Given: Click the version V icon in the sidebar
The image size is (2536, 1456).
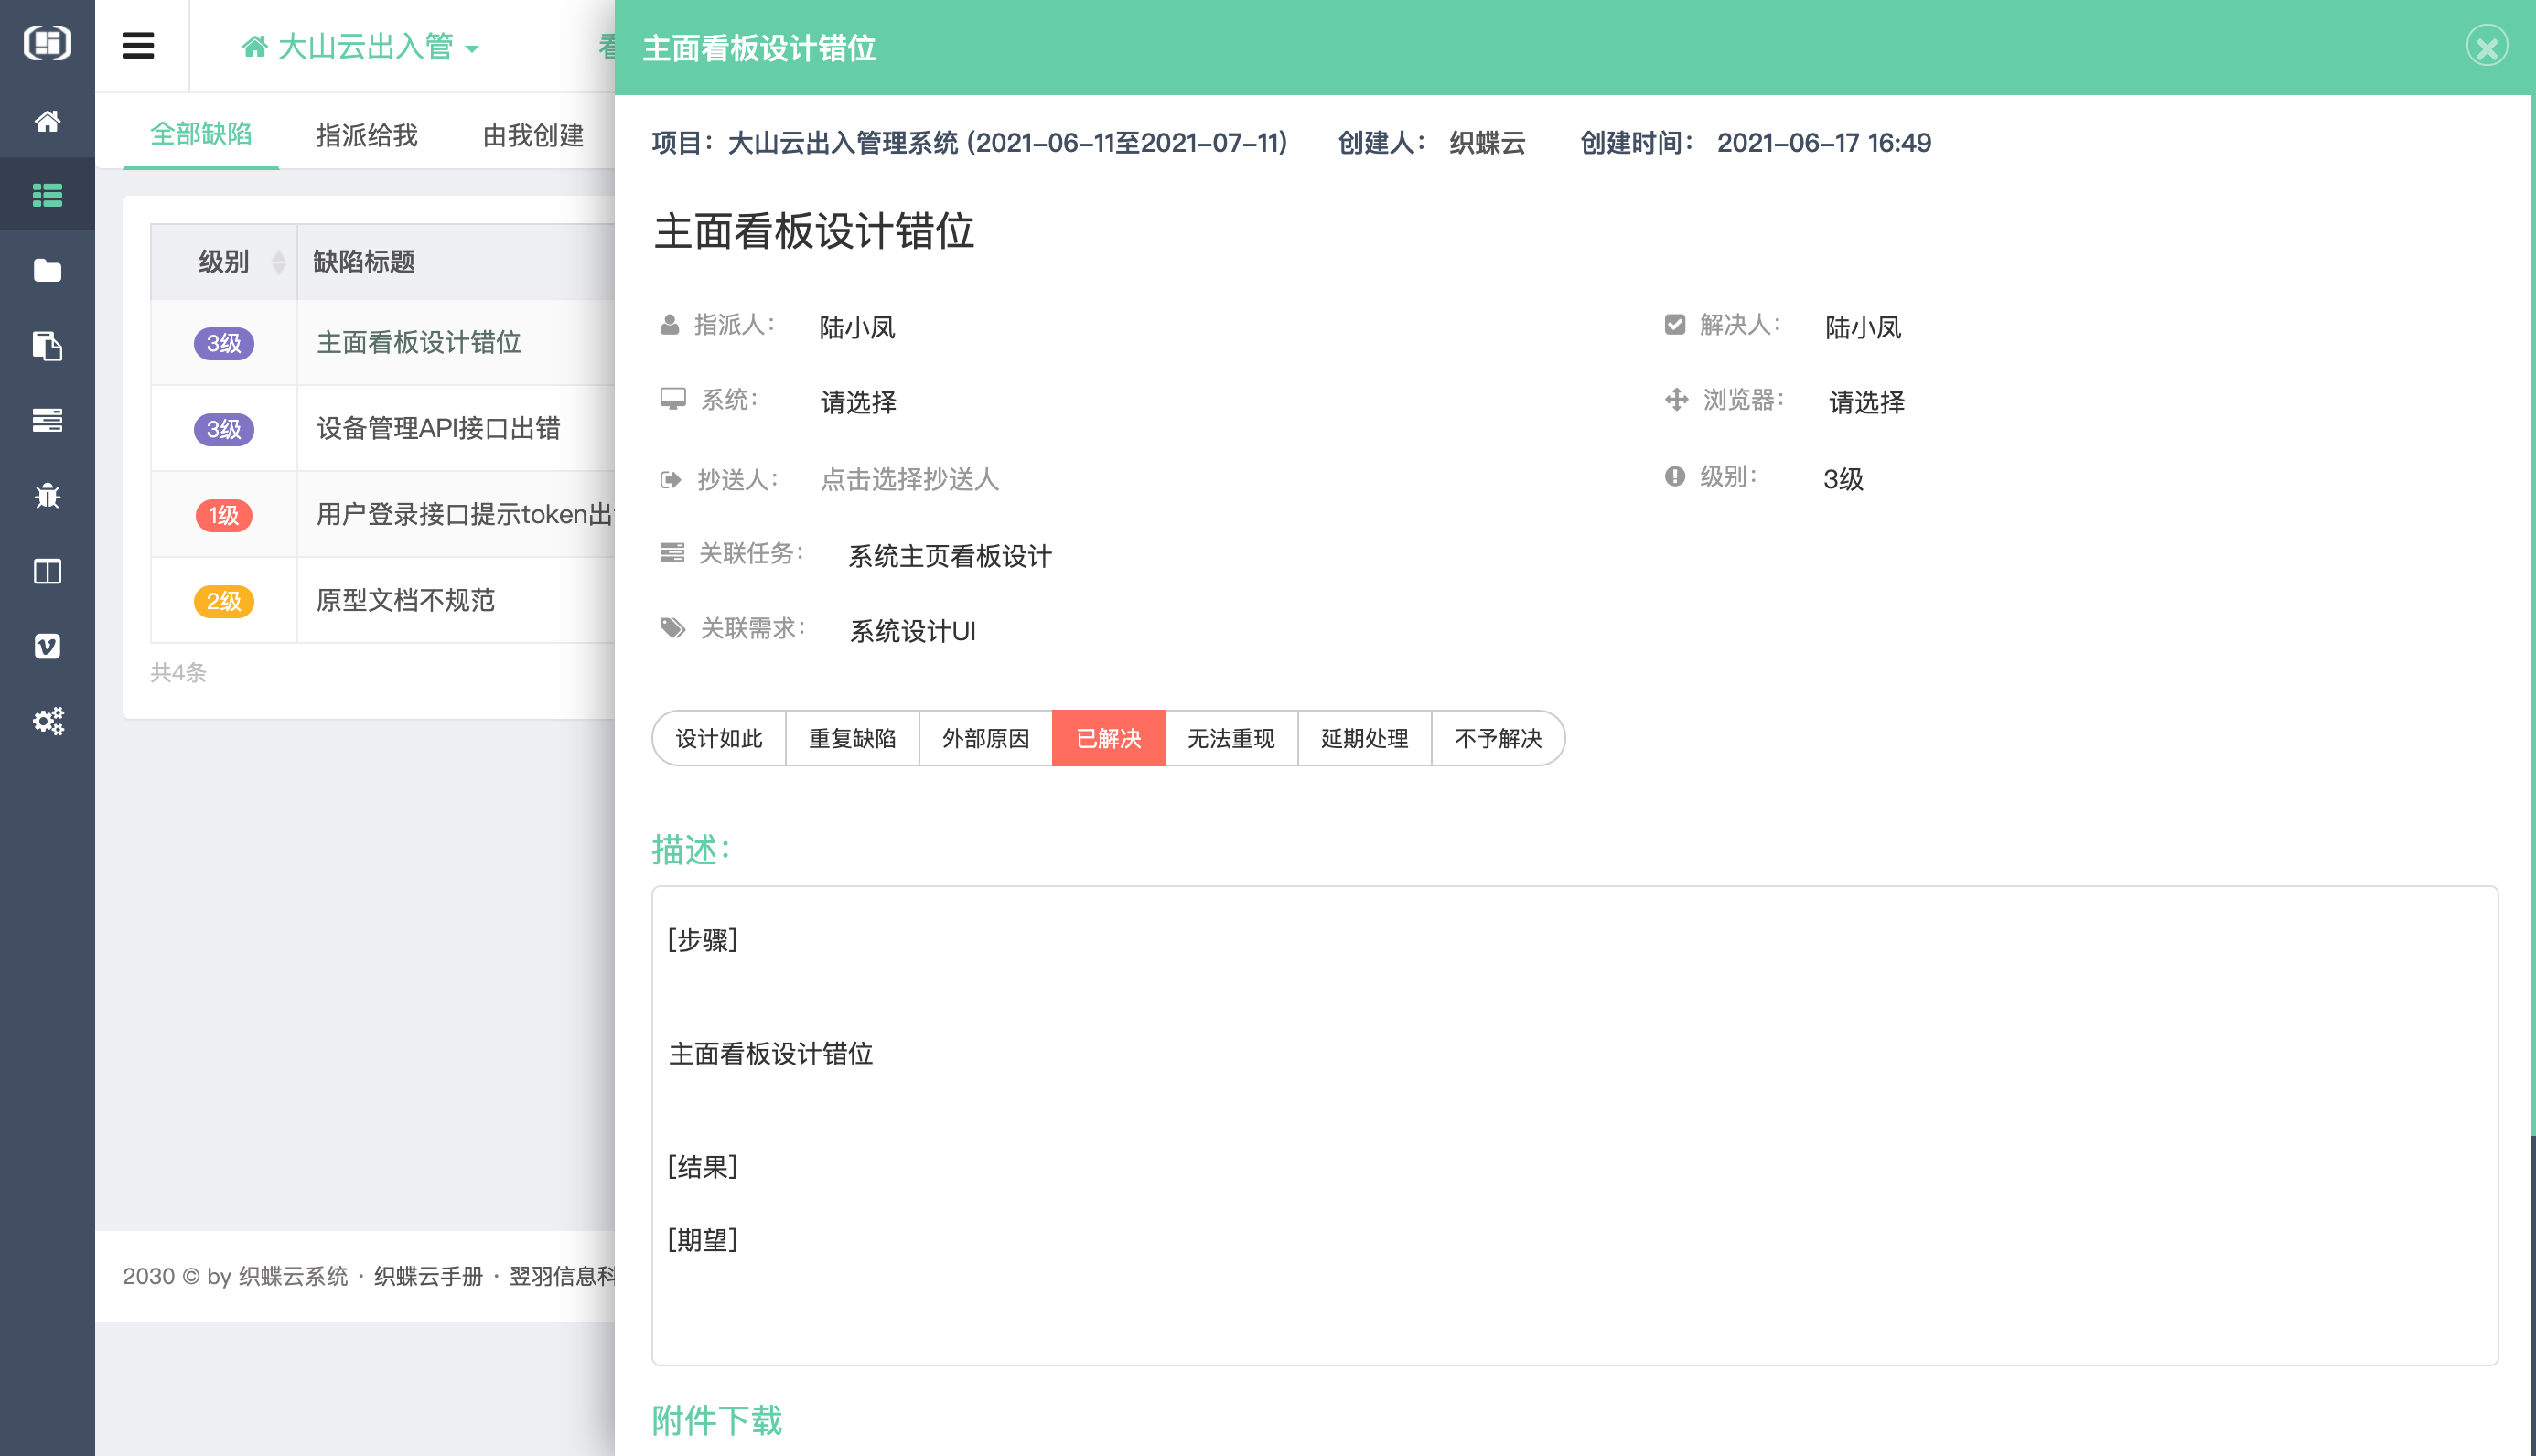Looking at the screenshot, I should 47,646.
